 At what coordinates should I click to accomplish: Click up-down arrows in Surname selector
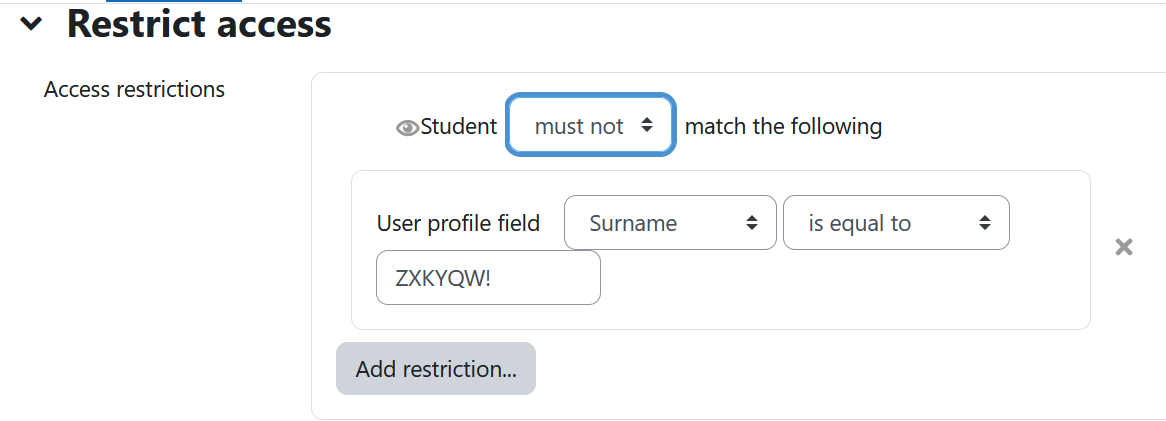click(752, 222)
